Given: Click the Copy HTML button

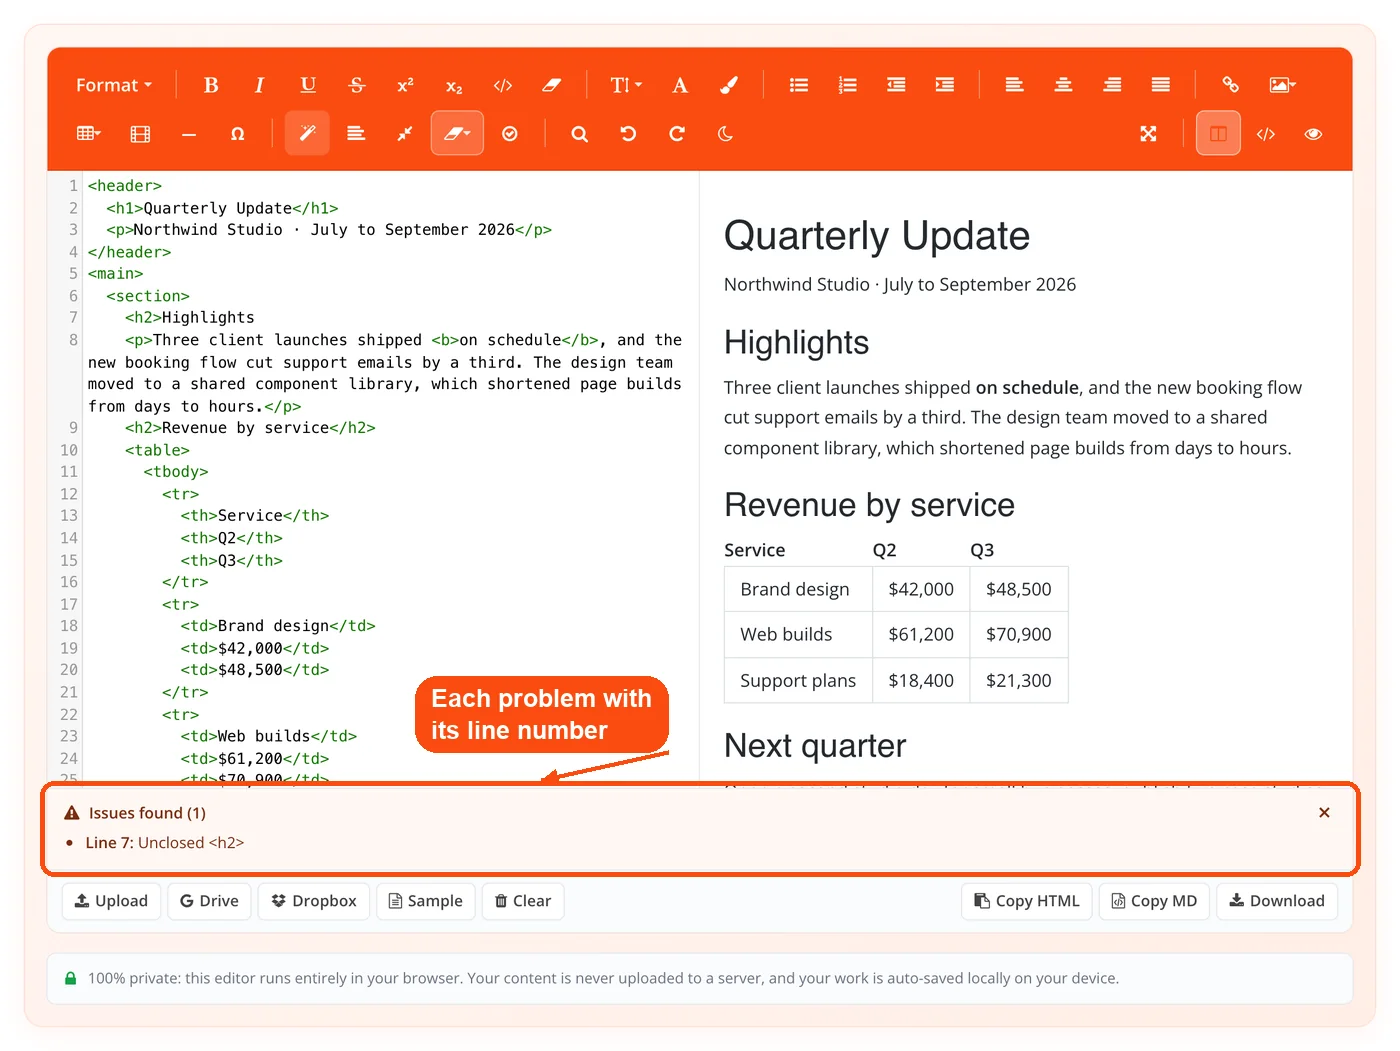Looking at the screenshot, I should pyautogui.click(x=1027, y=901).
